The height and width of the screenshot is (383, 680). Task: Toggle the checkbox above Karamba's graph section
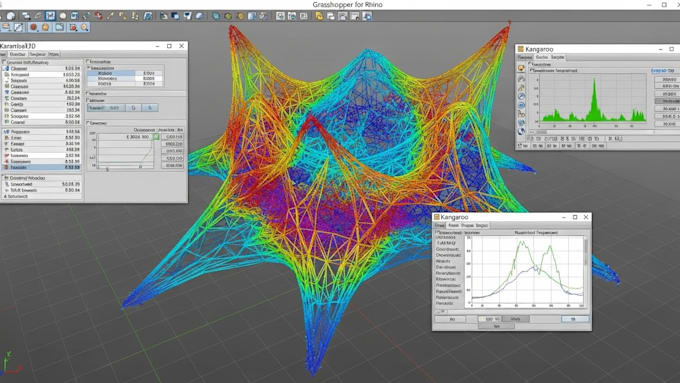(x=88, y=123)
